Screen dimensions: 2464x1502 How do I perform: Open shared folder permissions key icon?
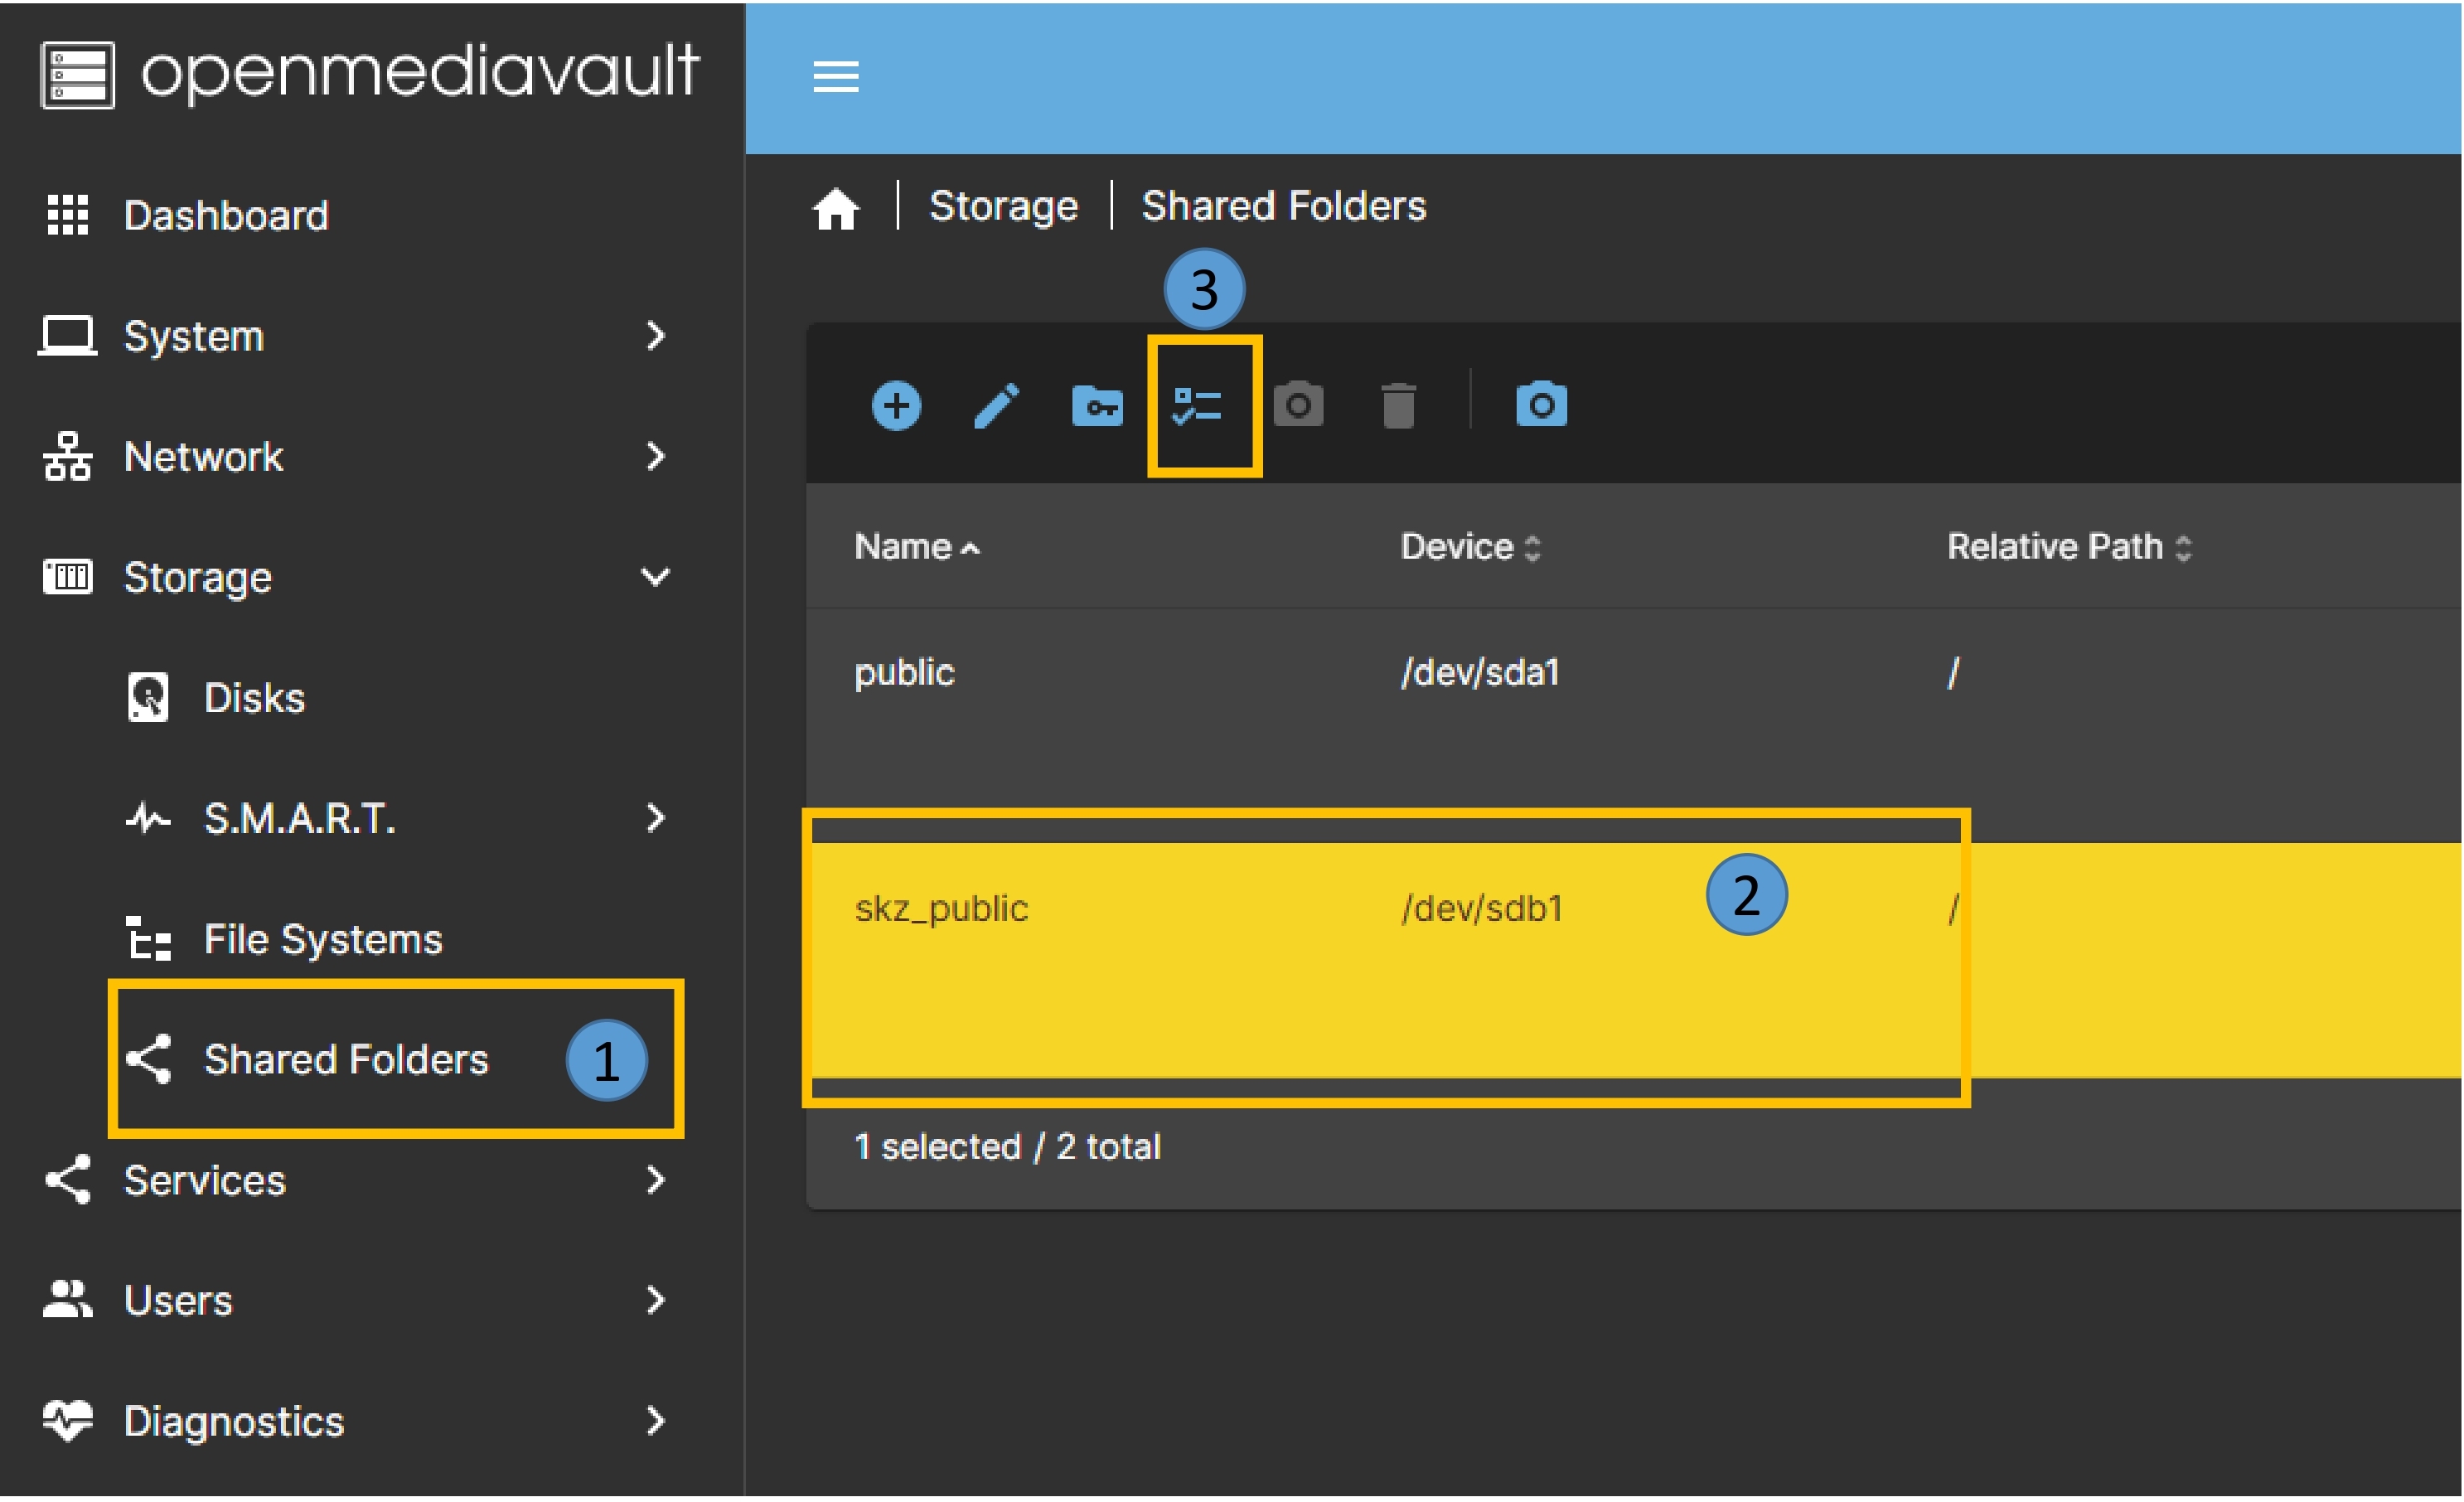[1097, 406]
